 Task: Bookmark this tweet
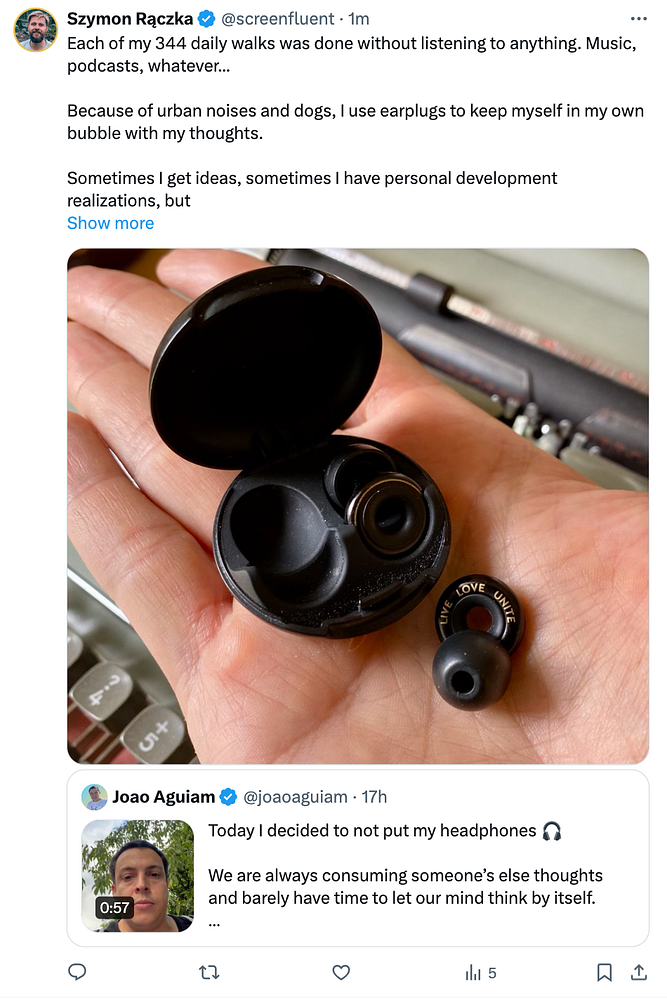coord(604,972)
